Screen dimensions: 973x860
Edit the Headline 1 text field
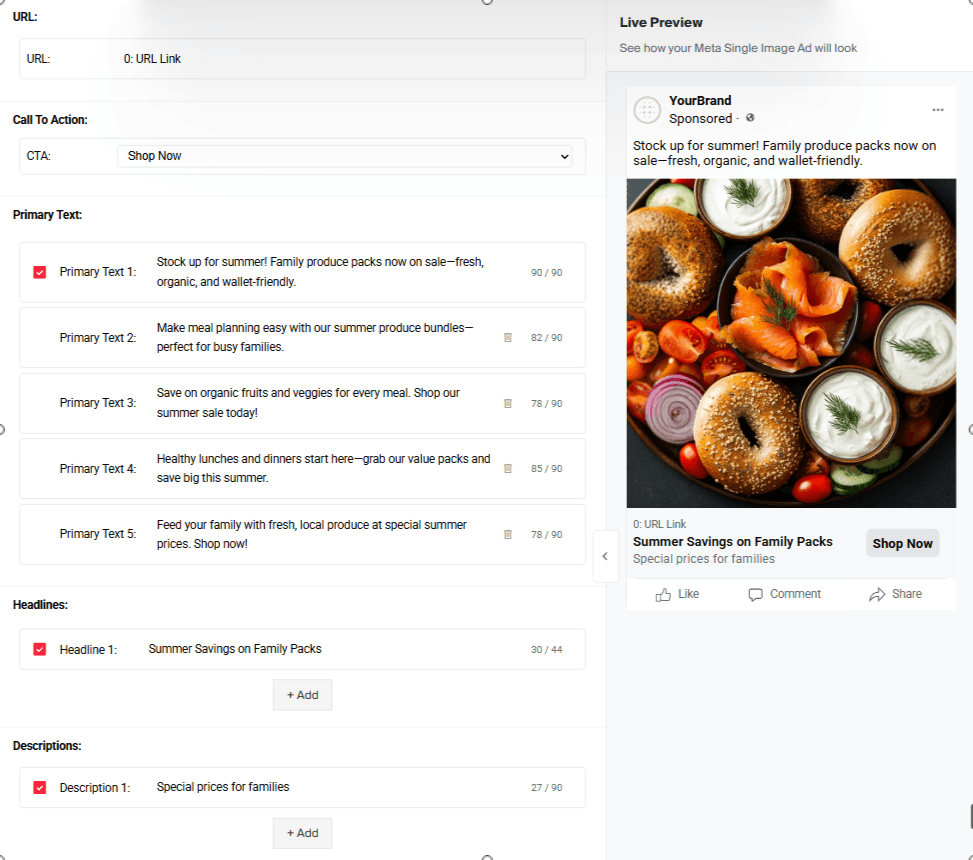point(330,649)
